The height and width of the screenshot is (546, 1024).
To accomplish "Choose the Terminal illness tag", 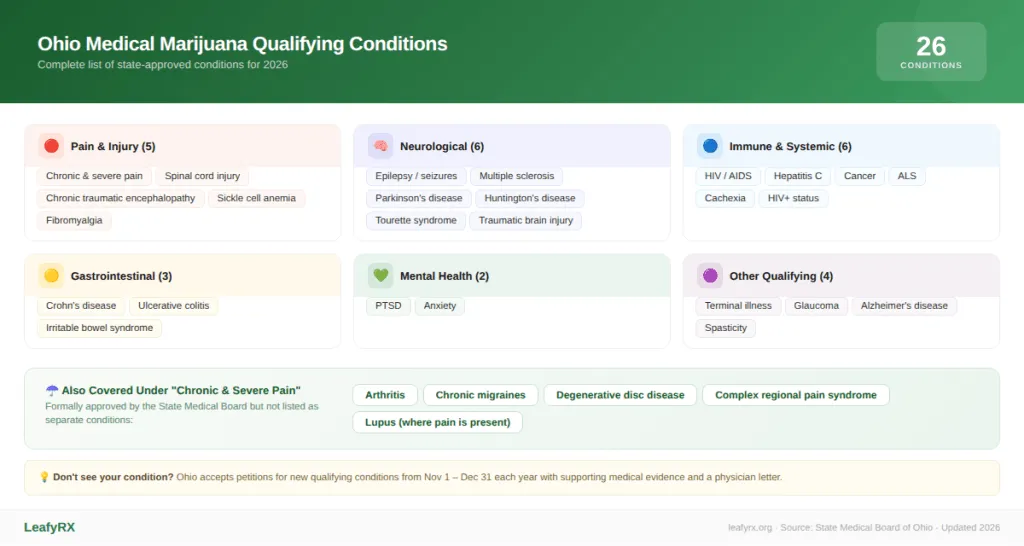I will [x=738, y=306].
